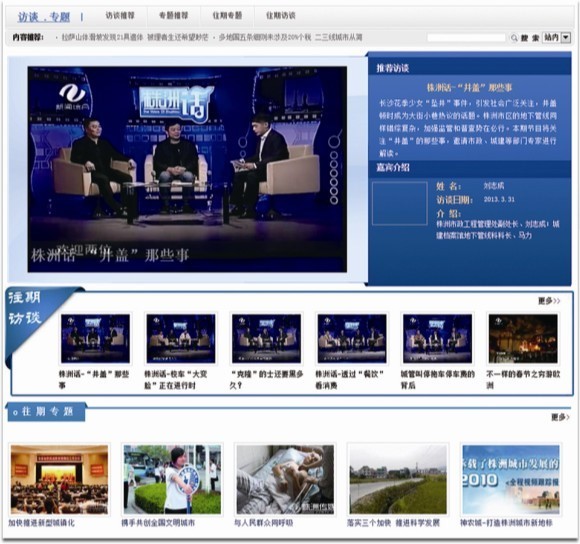Open the 校车“大变脸” interview thumbnail

(181, 338)
